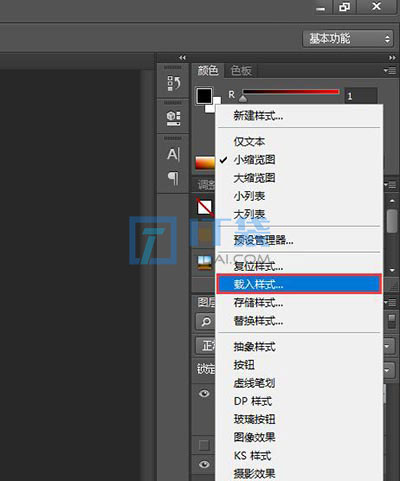Load the DP 样式 style set
This screenshot has height=481, width=400.
[299, 401]
